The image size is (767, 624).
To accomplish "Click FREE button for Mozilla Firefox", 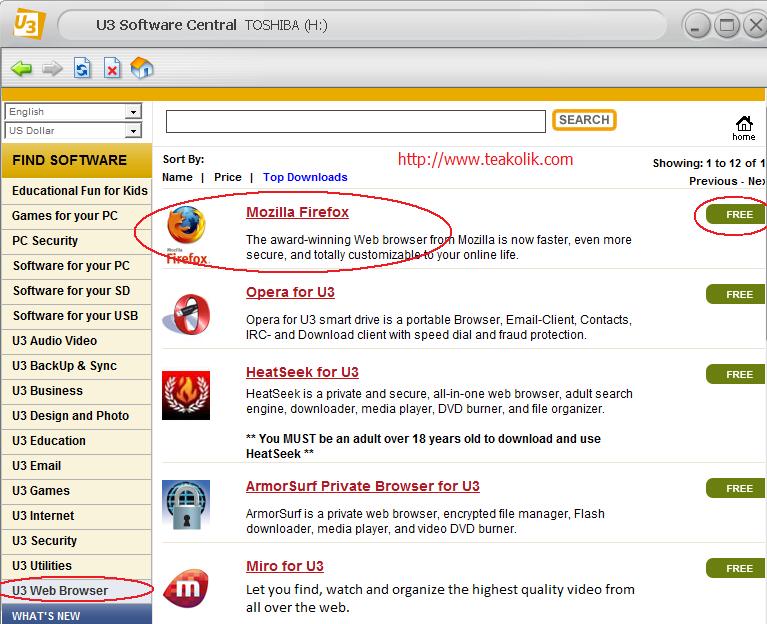I will coord(736,215).
